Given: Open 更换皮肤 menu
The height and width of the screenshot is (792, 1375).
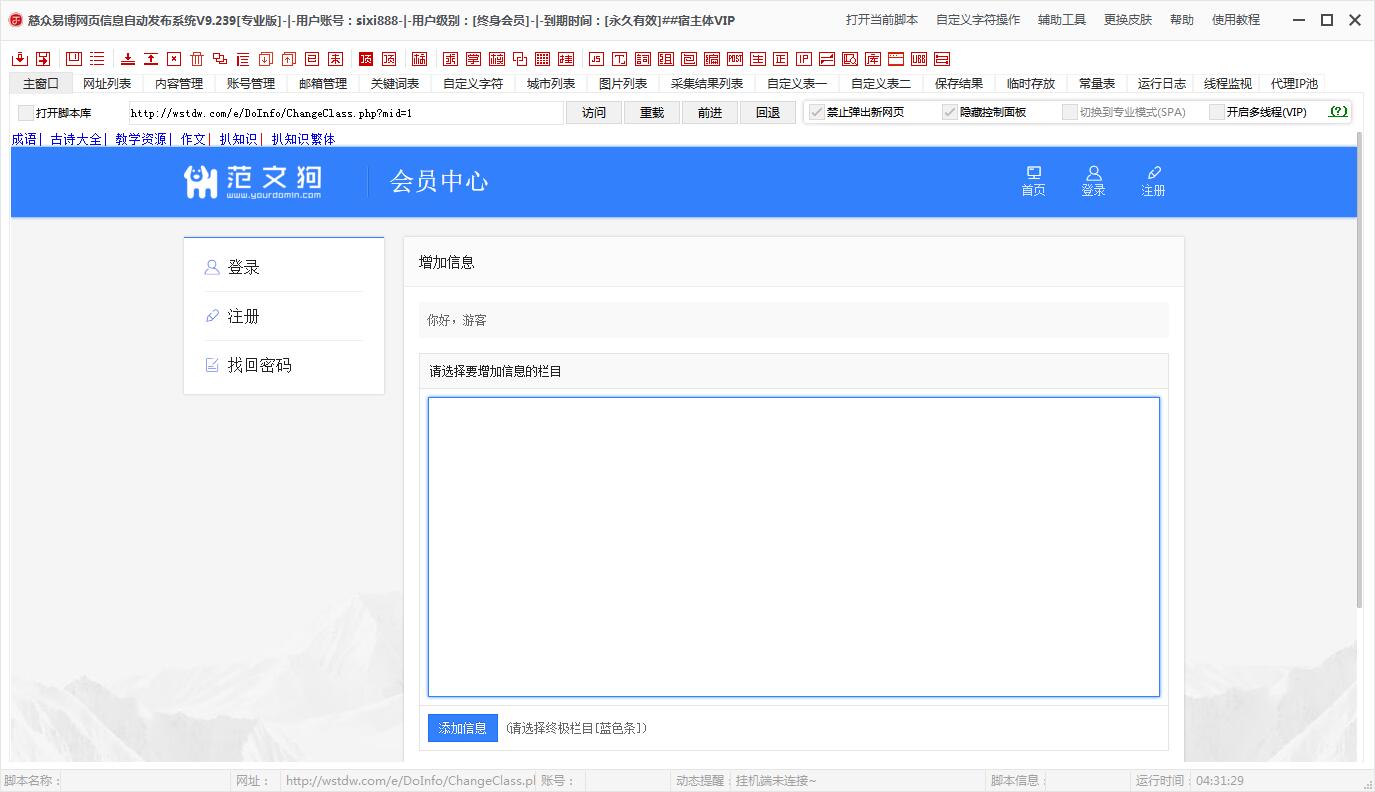Looking at the screenshot, I should 1128,20.
